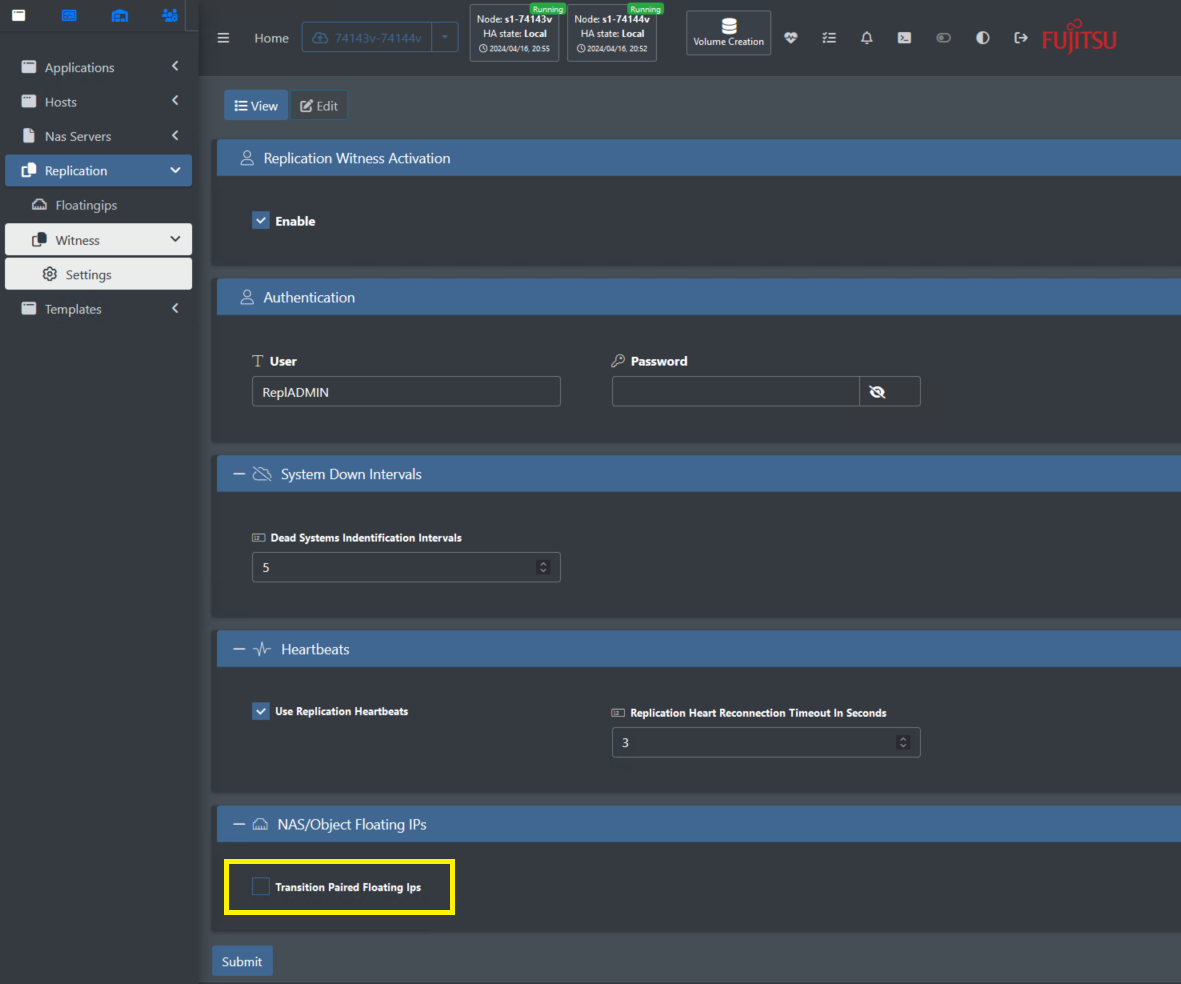Open node s1-74143v status card
This screenshot has height=984, width=1181.
(514, 33)
